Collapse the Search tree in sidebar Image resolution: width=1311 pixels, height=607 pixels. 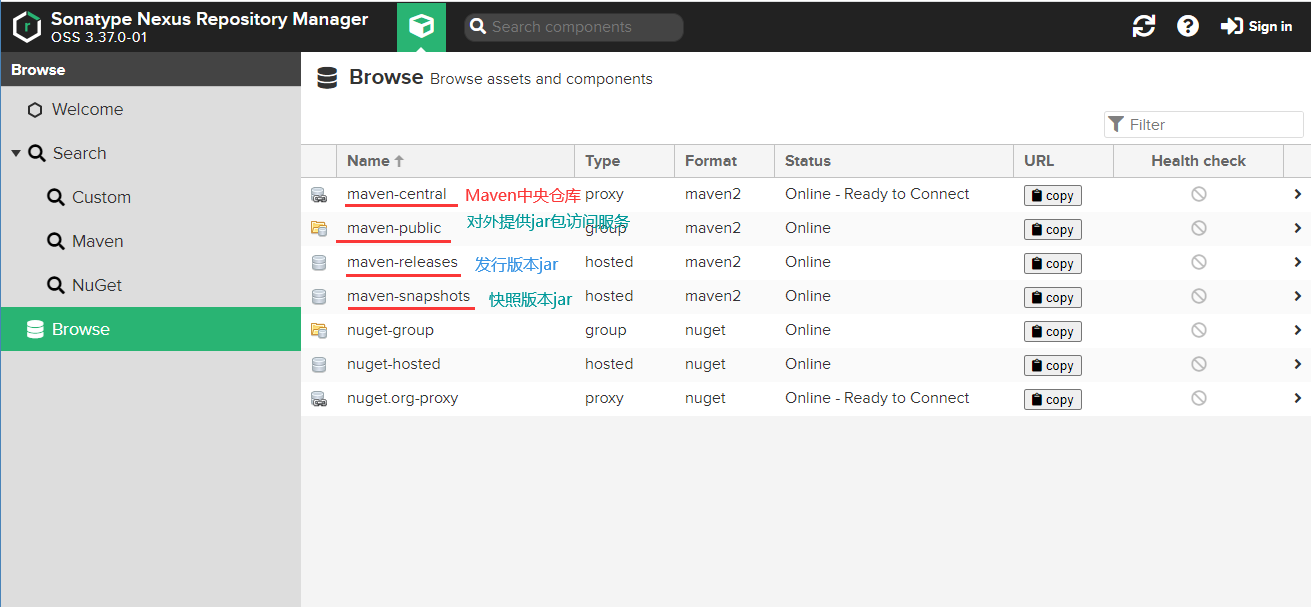(x=16, y=153)
